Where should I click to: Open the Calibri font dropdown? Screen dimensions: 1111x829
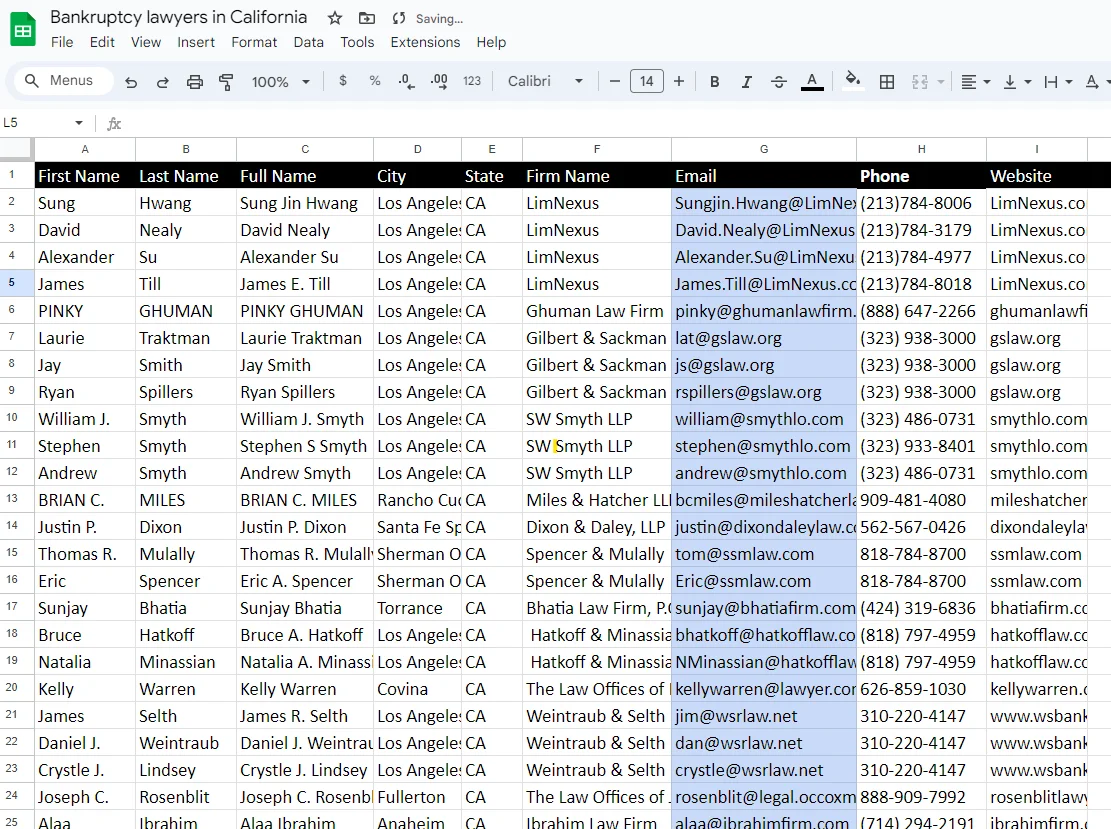(x=546, y=81)
